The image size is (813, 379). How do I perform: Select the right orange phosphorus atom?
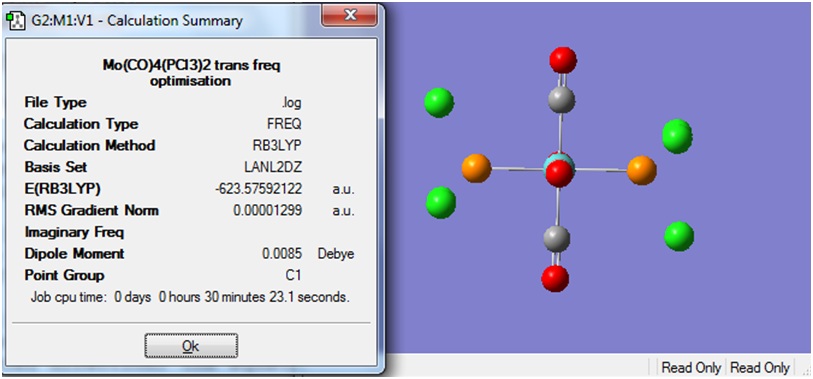pyautogui.click(x=642, y=171)
